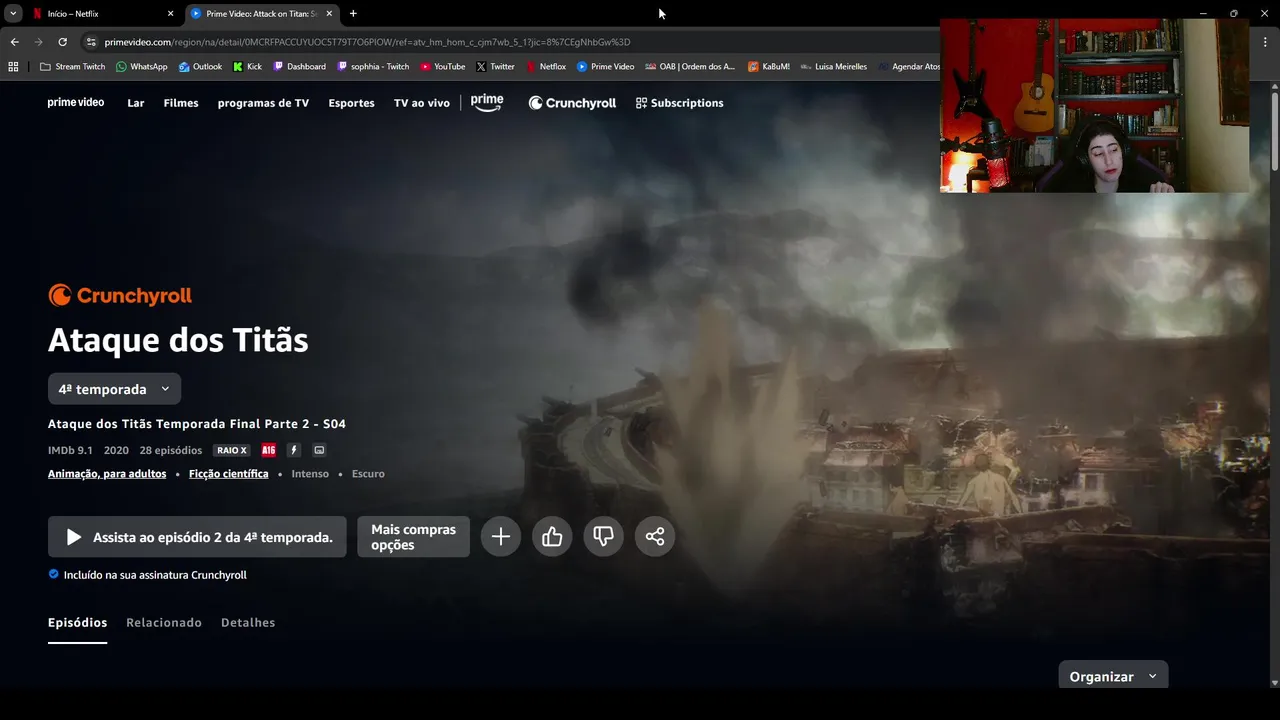Open Dashboard bookmark
The image size is (1280, 720).
[299, 67]
